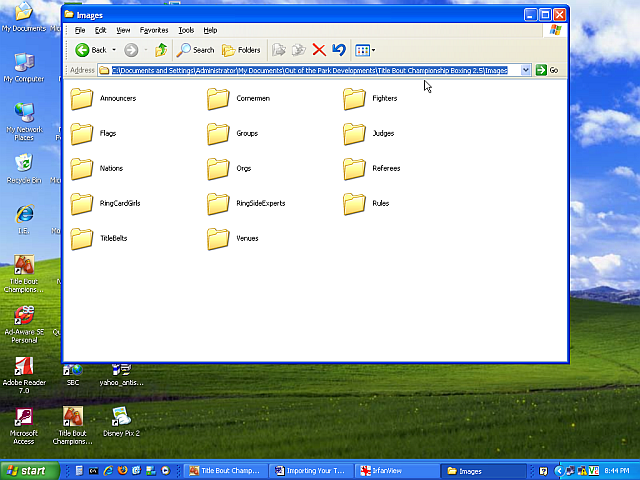Toggle the Folders pane button
The image size is (640, 480).
point(241,50)
